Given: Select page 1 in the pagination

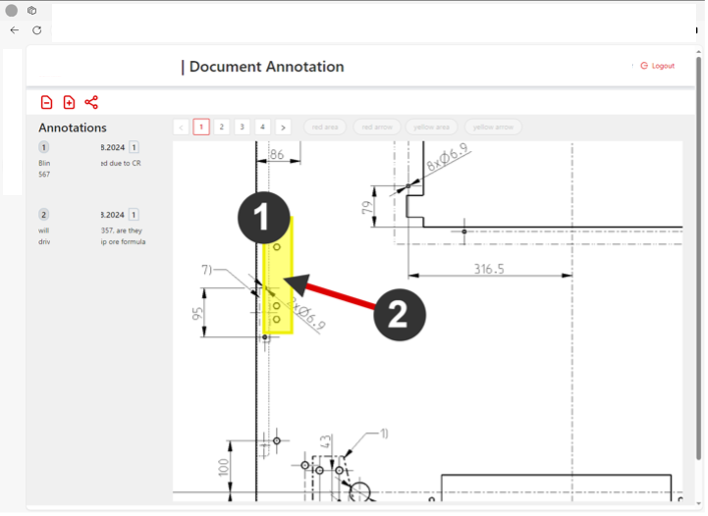Looking at the screenshot, I should tap(201, 127).
